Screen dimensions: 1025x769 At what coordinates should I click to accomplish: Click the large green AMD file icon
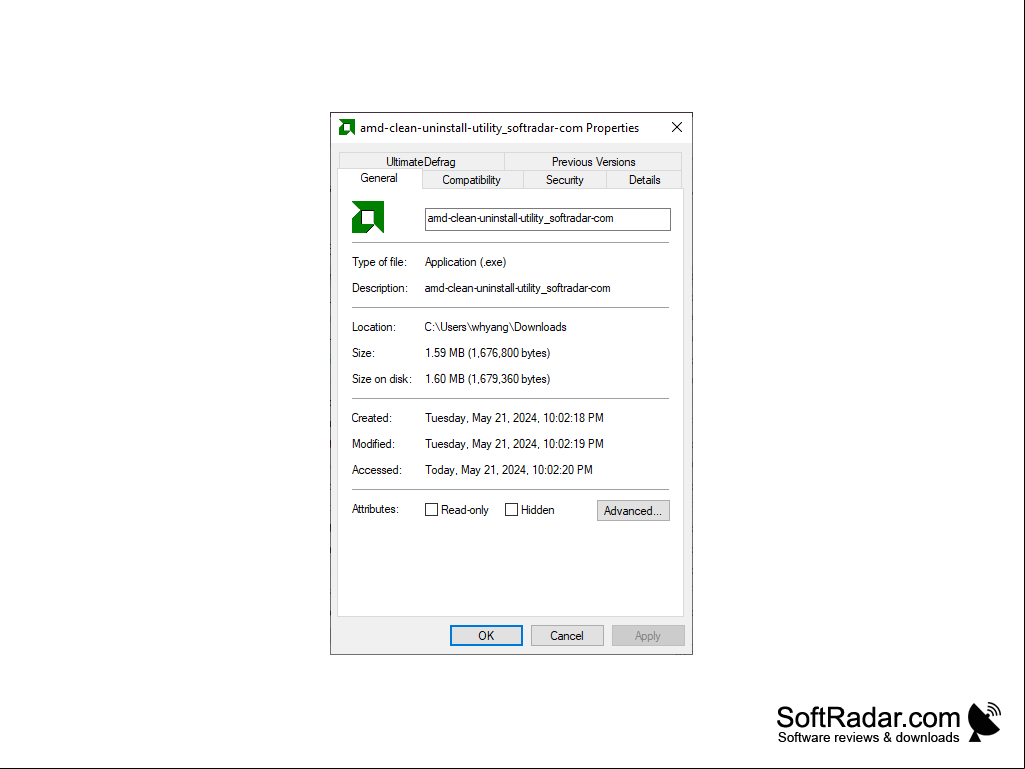[368, 217]
